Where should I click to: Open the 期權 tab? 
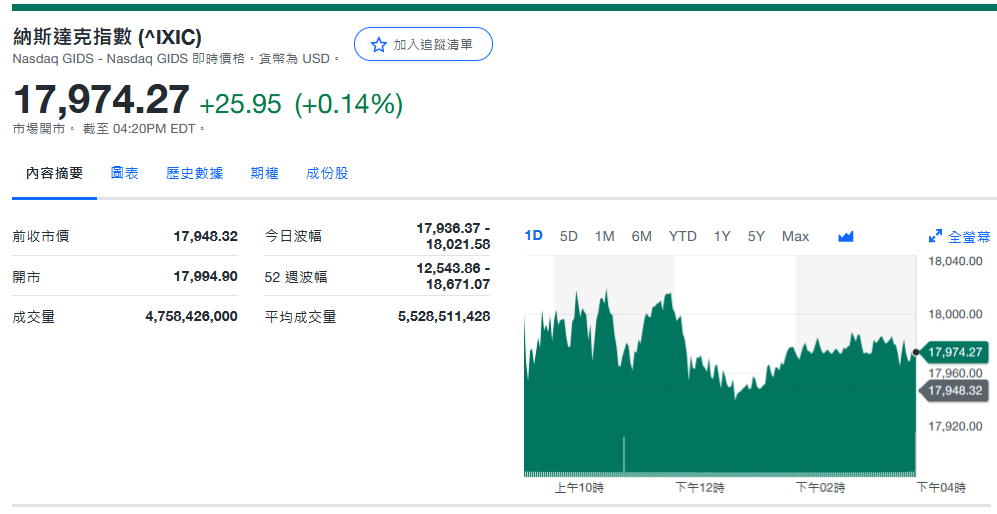tap(264, 173)
